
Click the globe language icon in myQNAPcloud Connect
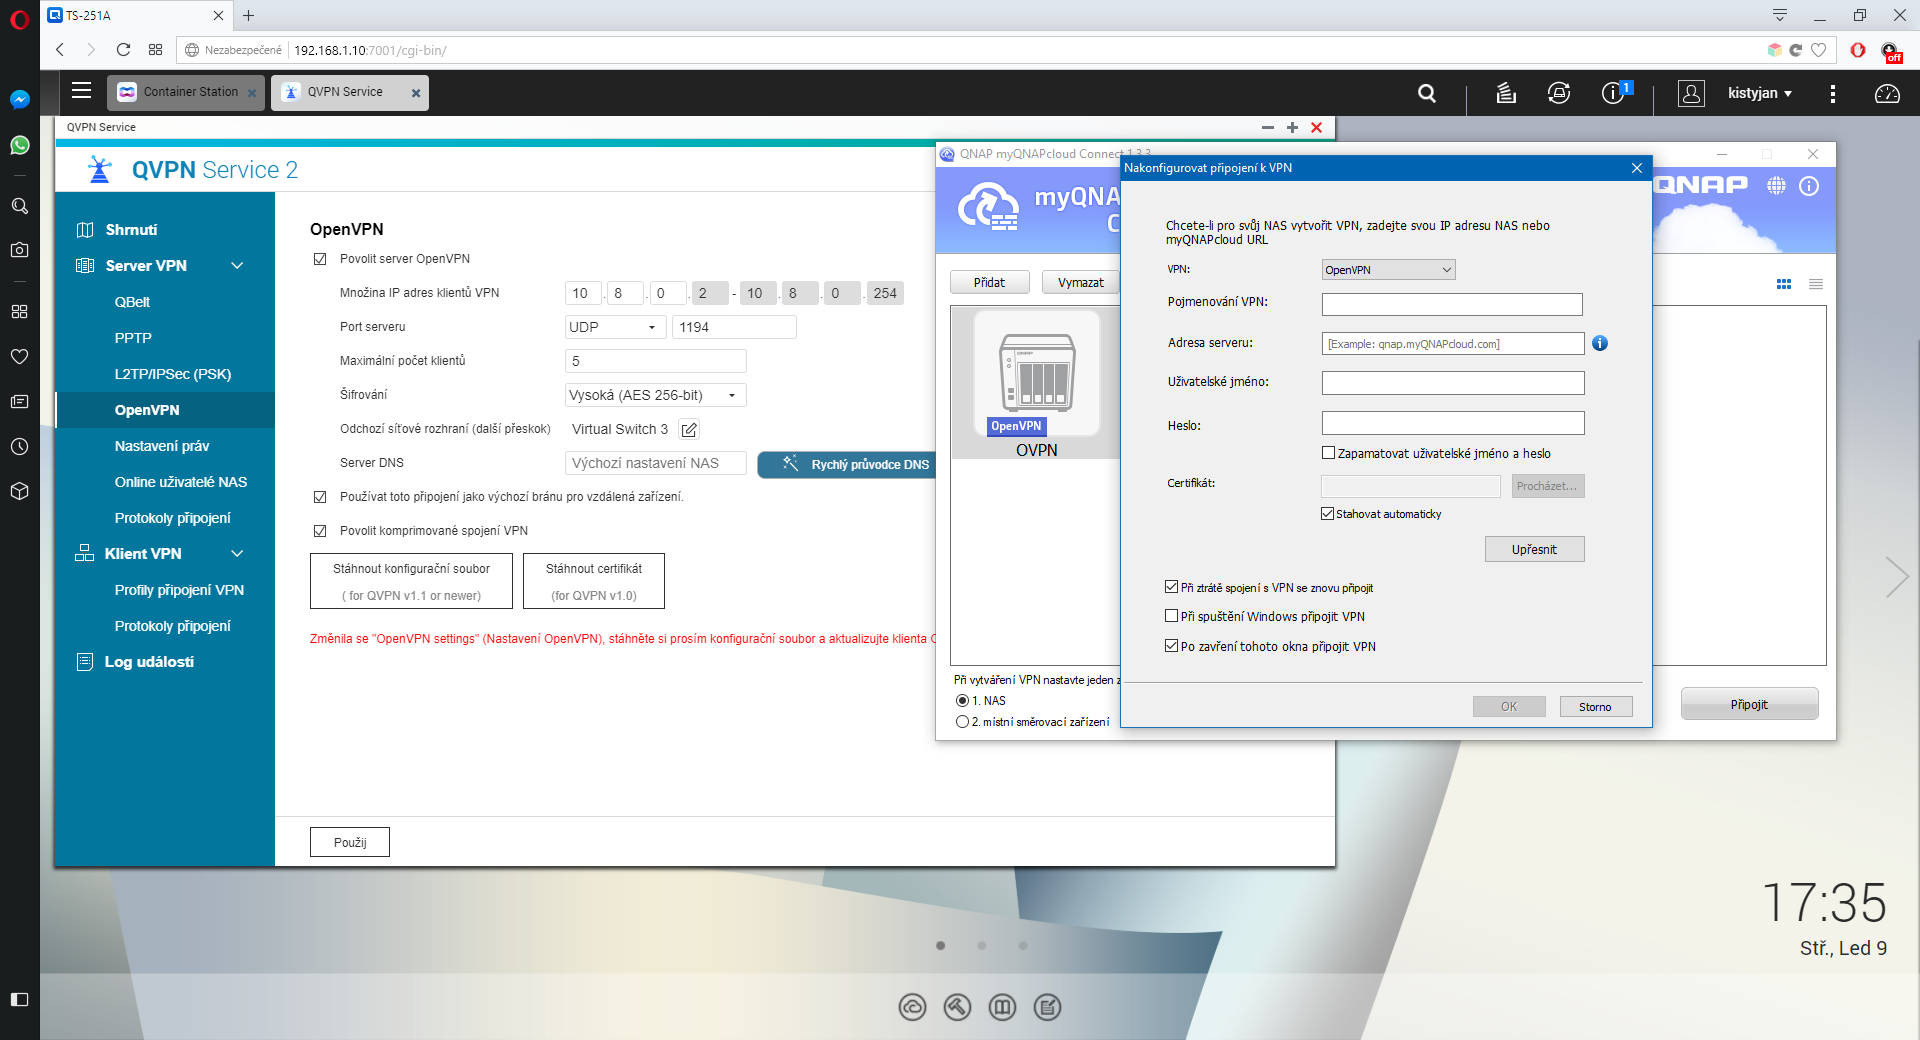[1776, 186]
